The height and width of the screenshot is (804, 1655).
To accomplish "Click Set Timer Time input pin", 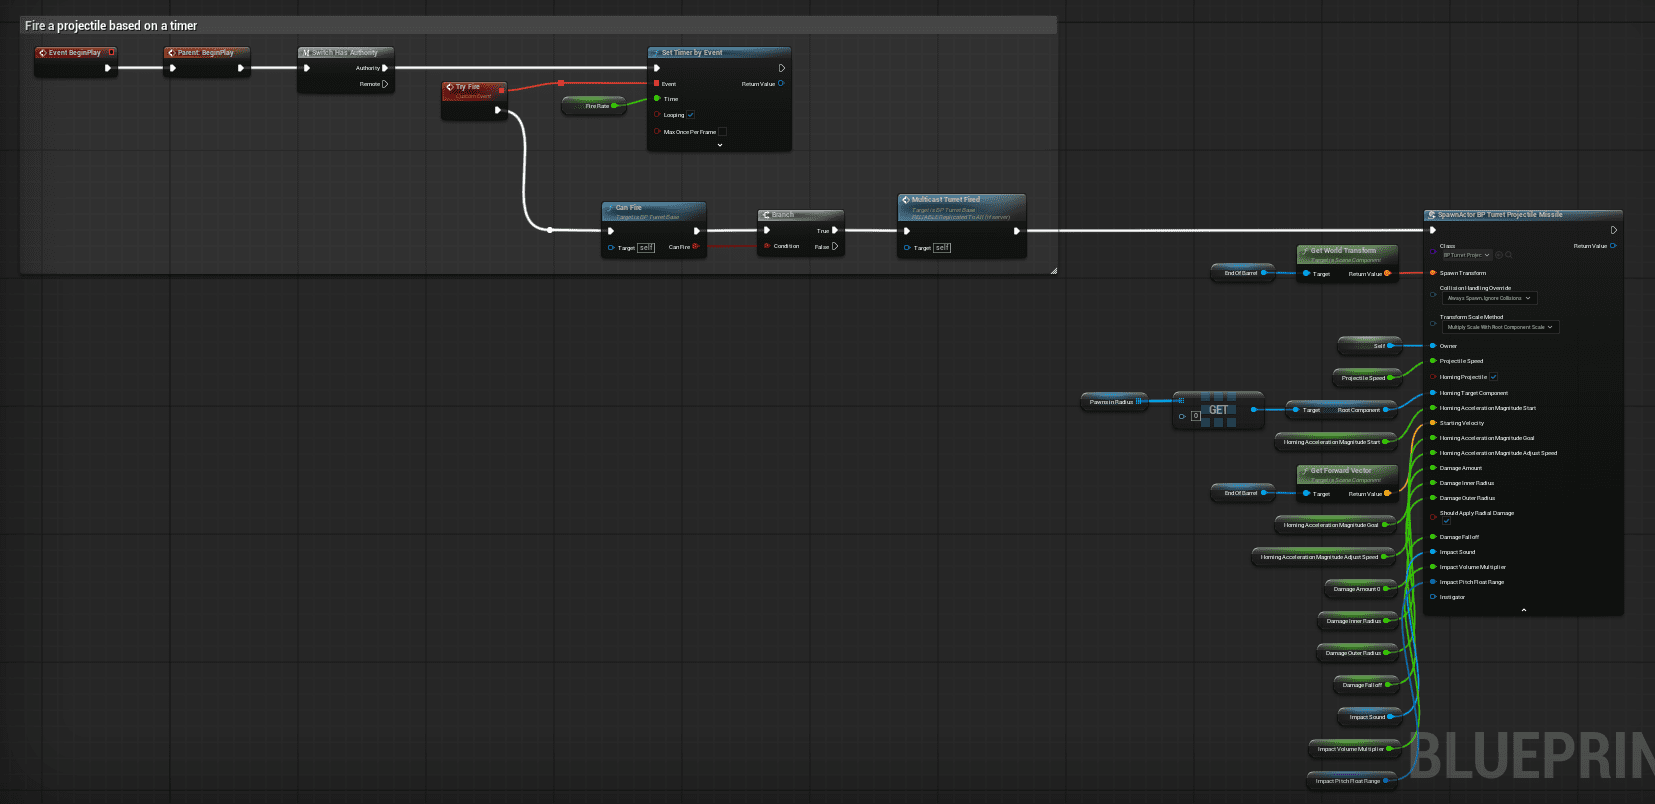I will (657, 98).
